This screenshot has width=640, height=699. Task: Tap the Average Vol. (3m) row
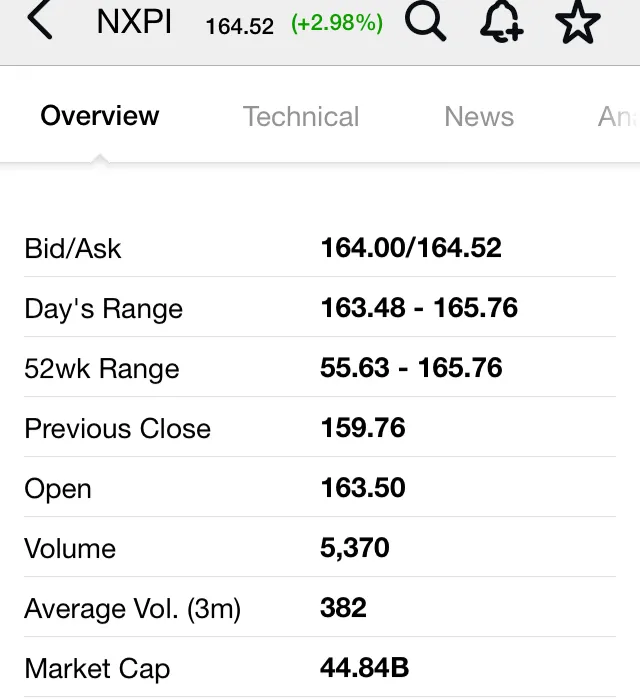(320, 608)
